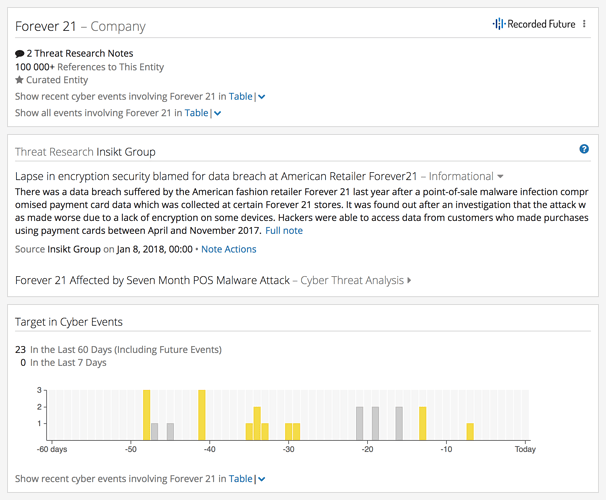The image size is (606, 500).
Task: Open the Full note link
Action: [284, 231]
